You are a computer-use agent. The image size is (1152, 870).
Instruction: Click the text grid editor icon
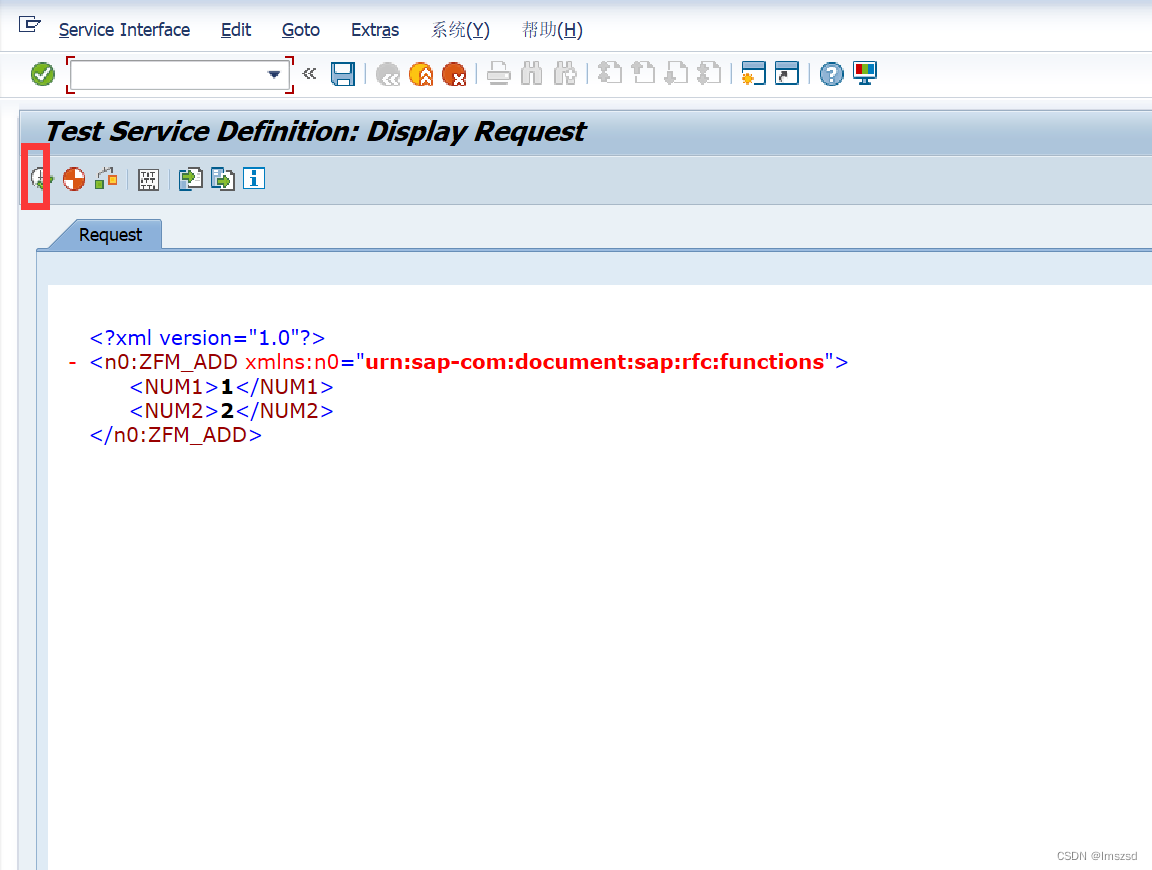click(148, 179)
